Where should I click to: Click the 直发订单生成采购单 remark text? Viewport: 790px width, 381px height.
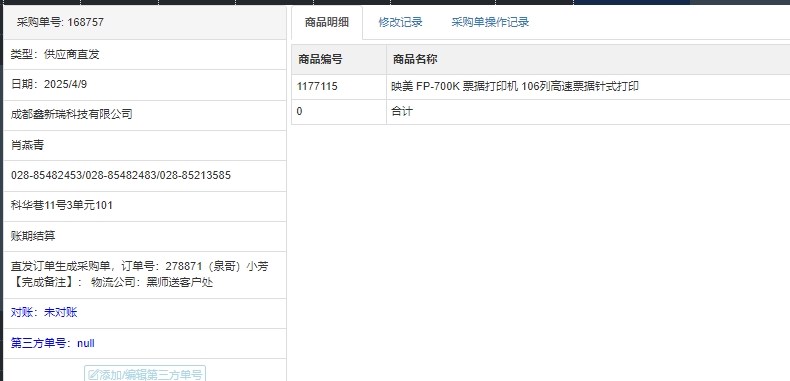[x=140, y=275]
